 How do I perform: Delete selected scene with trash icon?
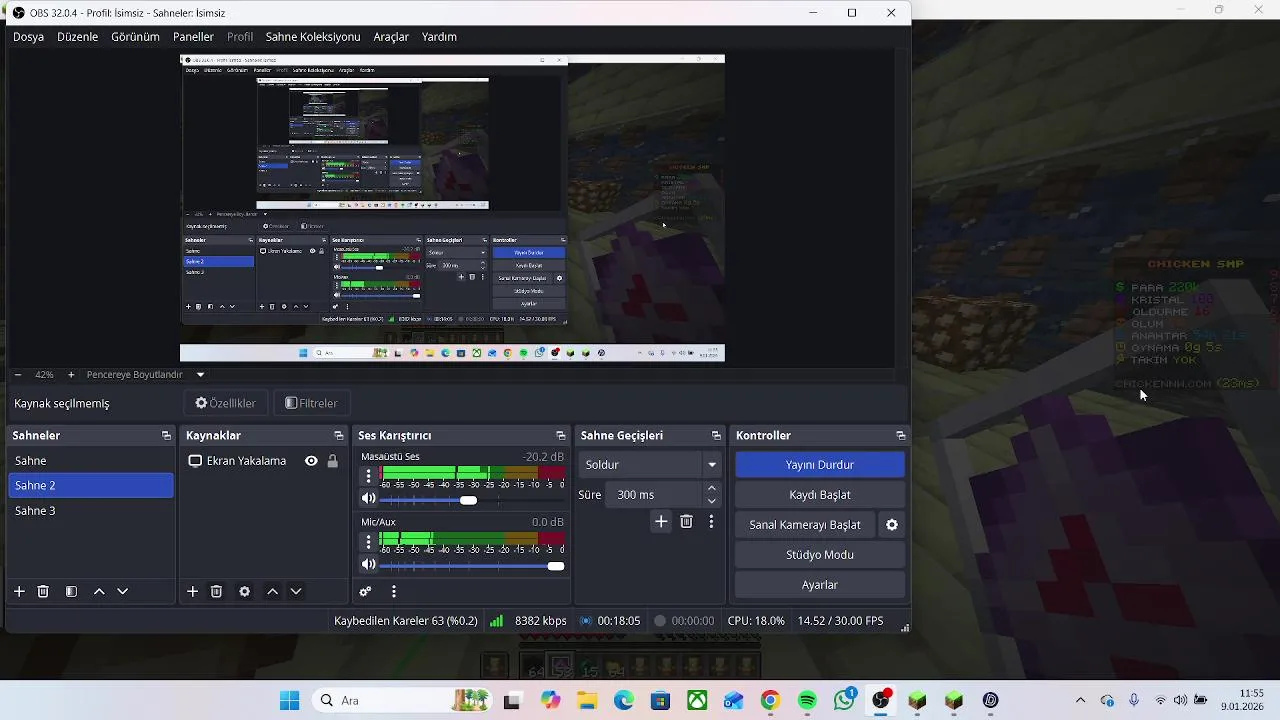point(43,592)
